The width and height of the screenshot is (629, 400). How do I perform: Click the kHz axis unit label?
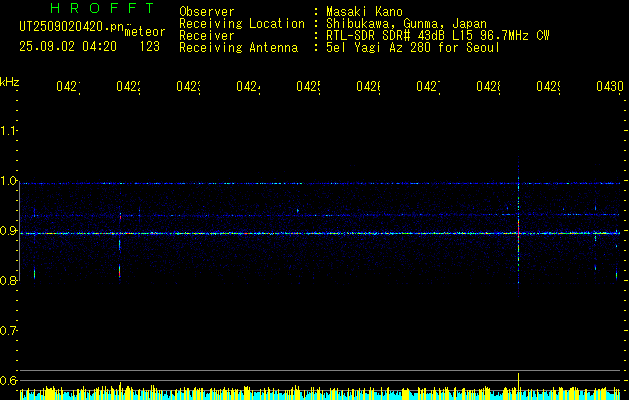click(x=10, y=82)
